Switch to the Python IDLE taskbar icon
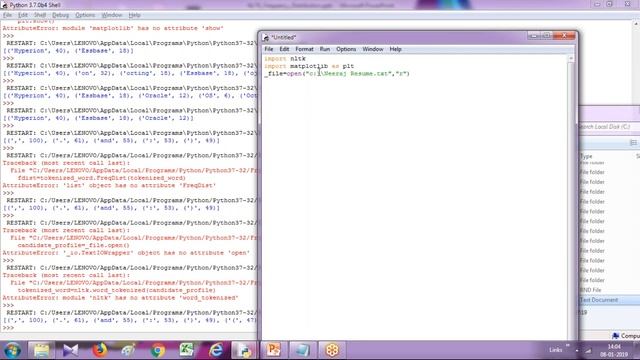Viewport: 640px width, 360px height. pos(244,350)
